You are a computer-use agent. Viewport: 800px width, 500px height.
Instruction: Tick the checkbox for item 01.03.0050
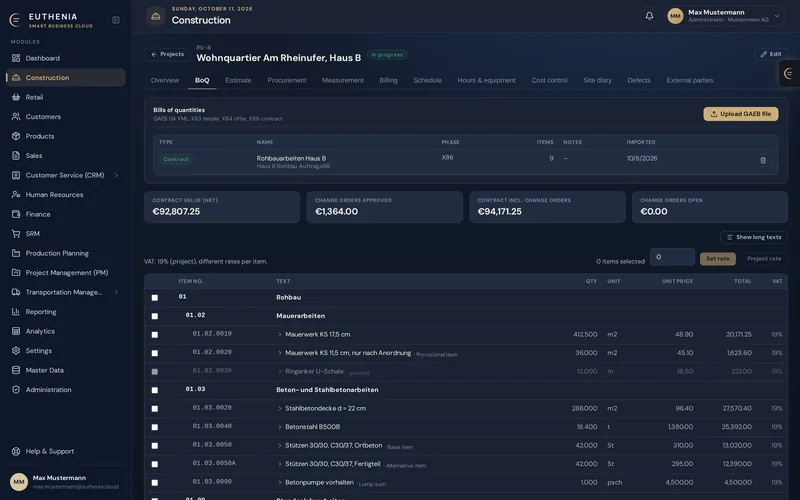tap(155, 445)
